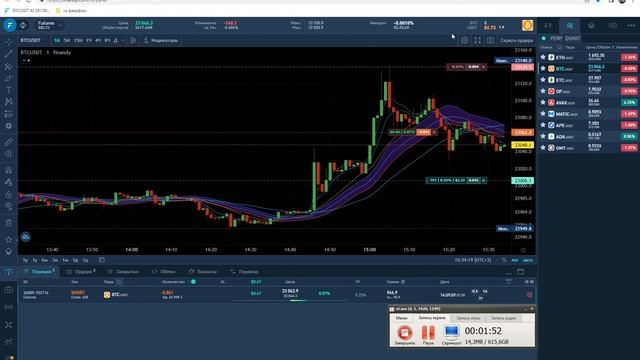Toggle favorite star for OP pair

click(543, 91)
